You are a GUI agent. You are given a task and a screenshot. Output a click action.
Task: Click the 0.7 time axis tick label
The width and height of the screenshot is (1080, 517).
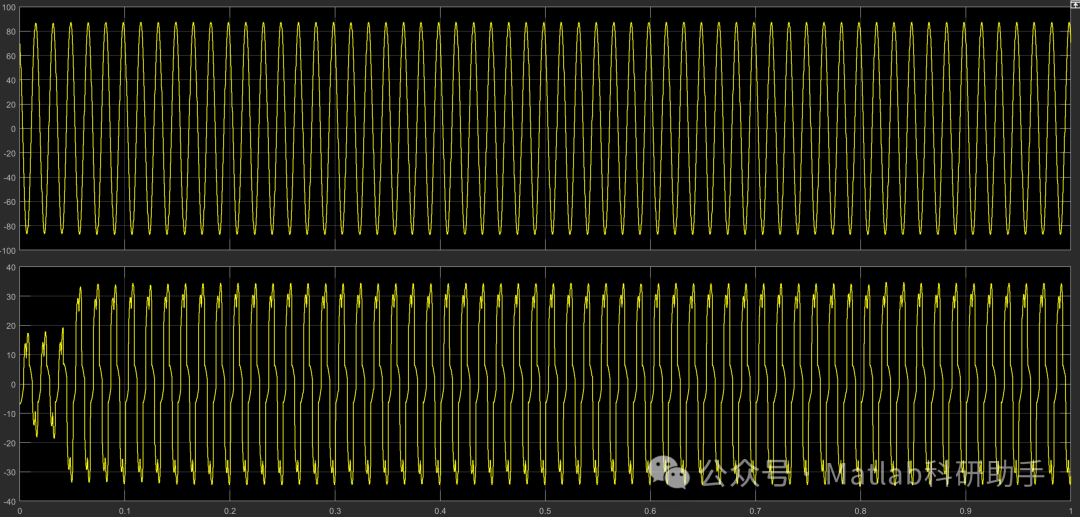pyautogui.click(x=756, y=511)
